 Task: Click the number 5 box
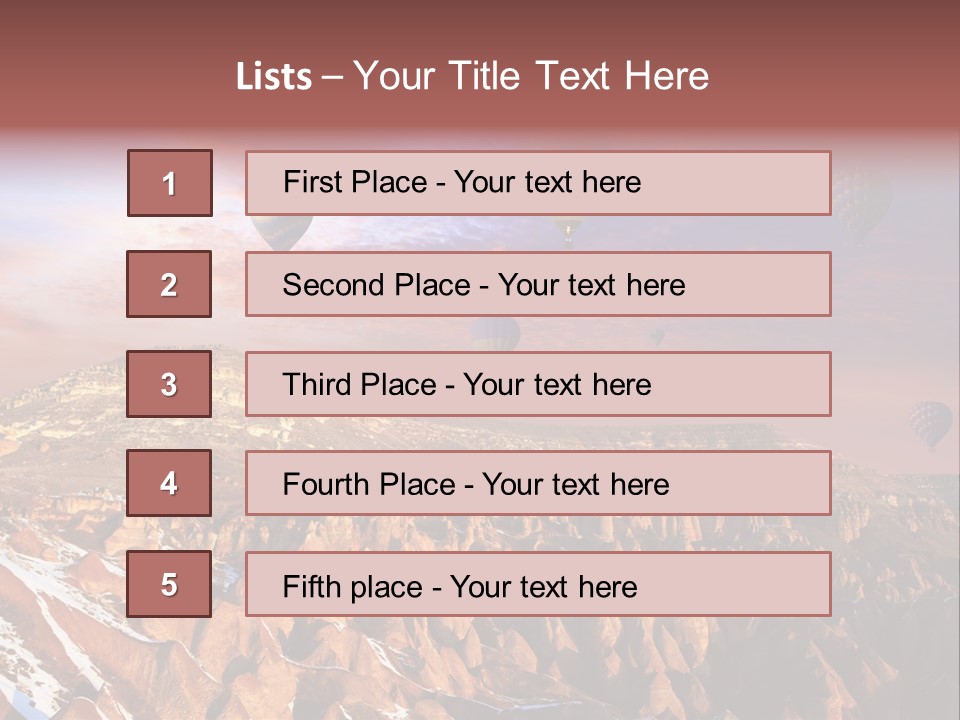(x=169, y=584)
